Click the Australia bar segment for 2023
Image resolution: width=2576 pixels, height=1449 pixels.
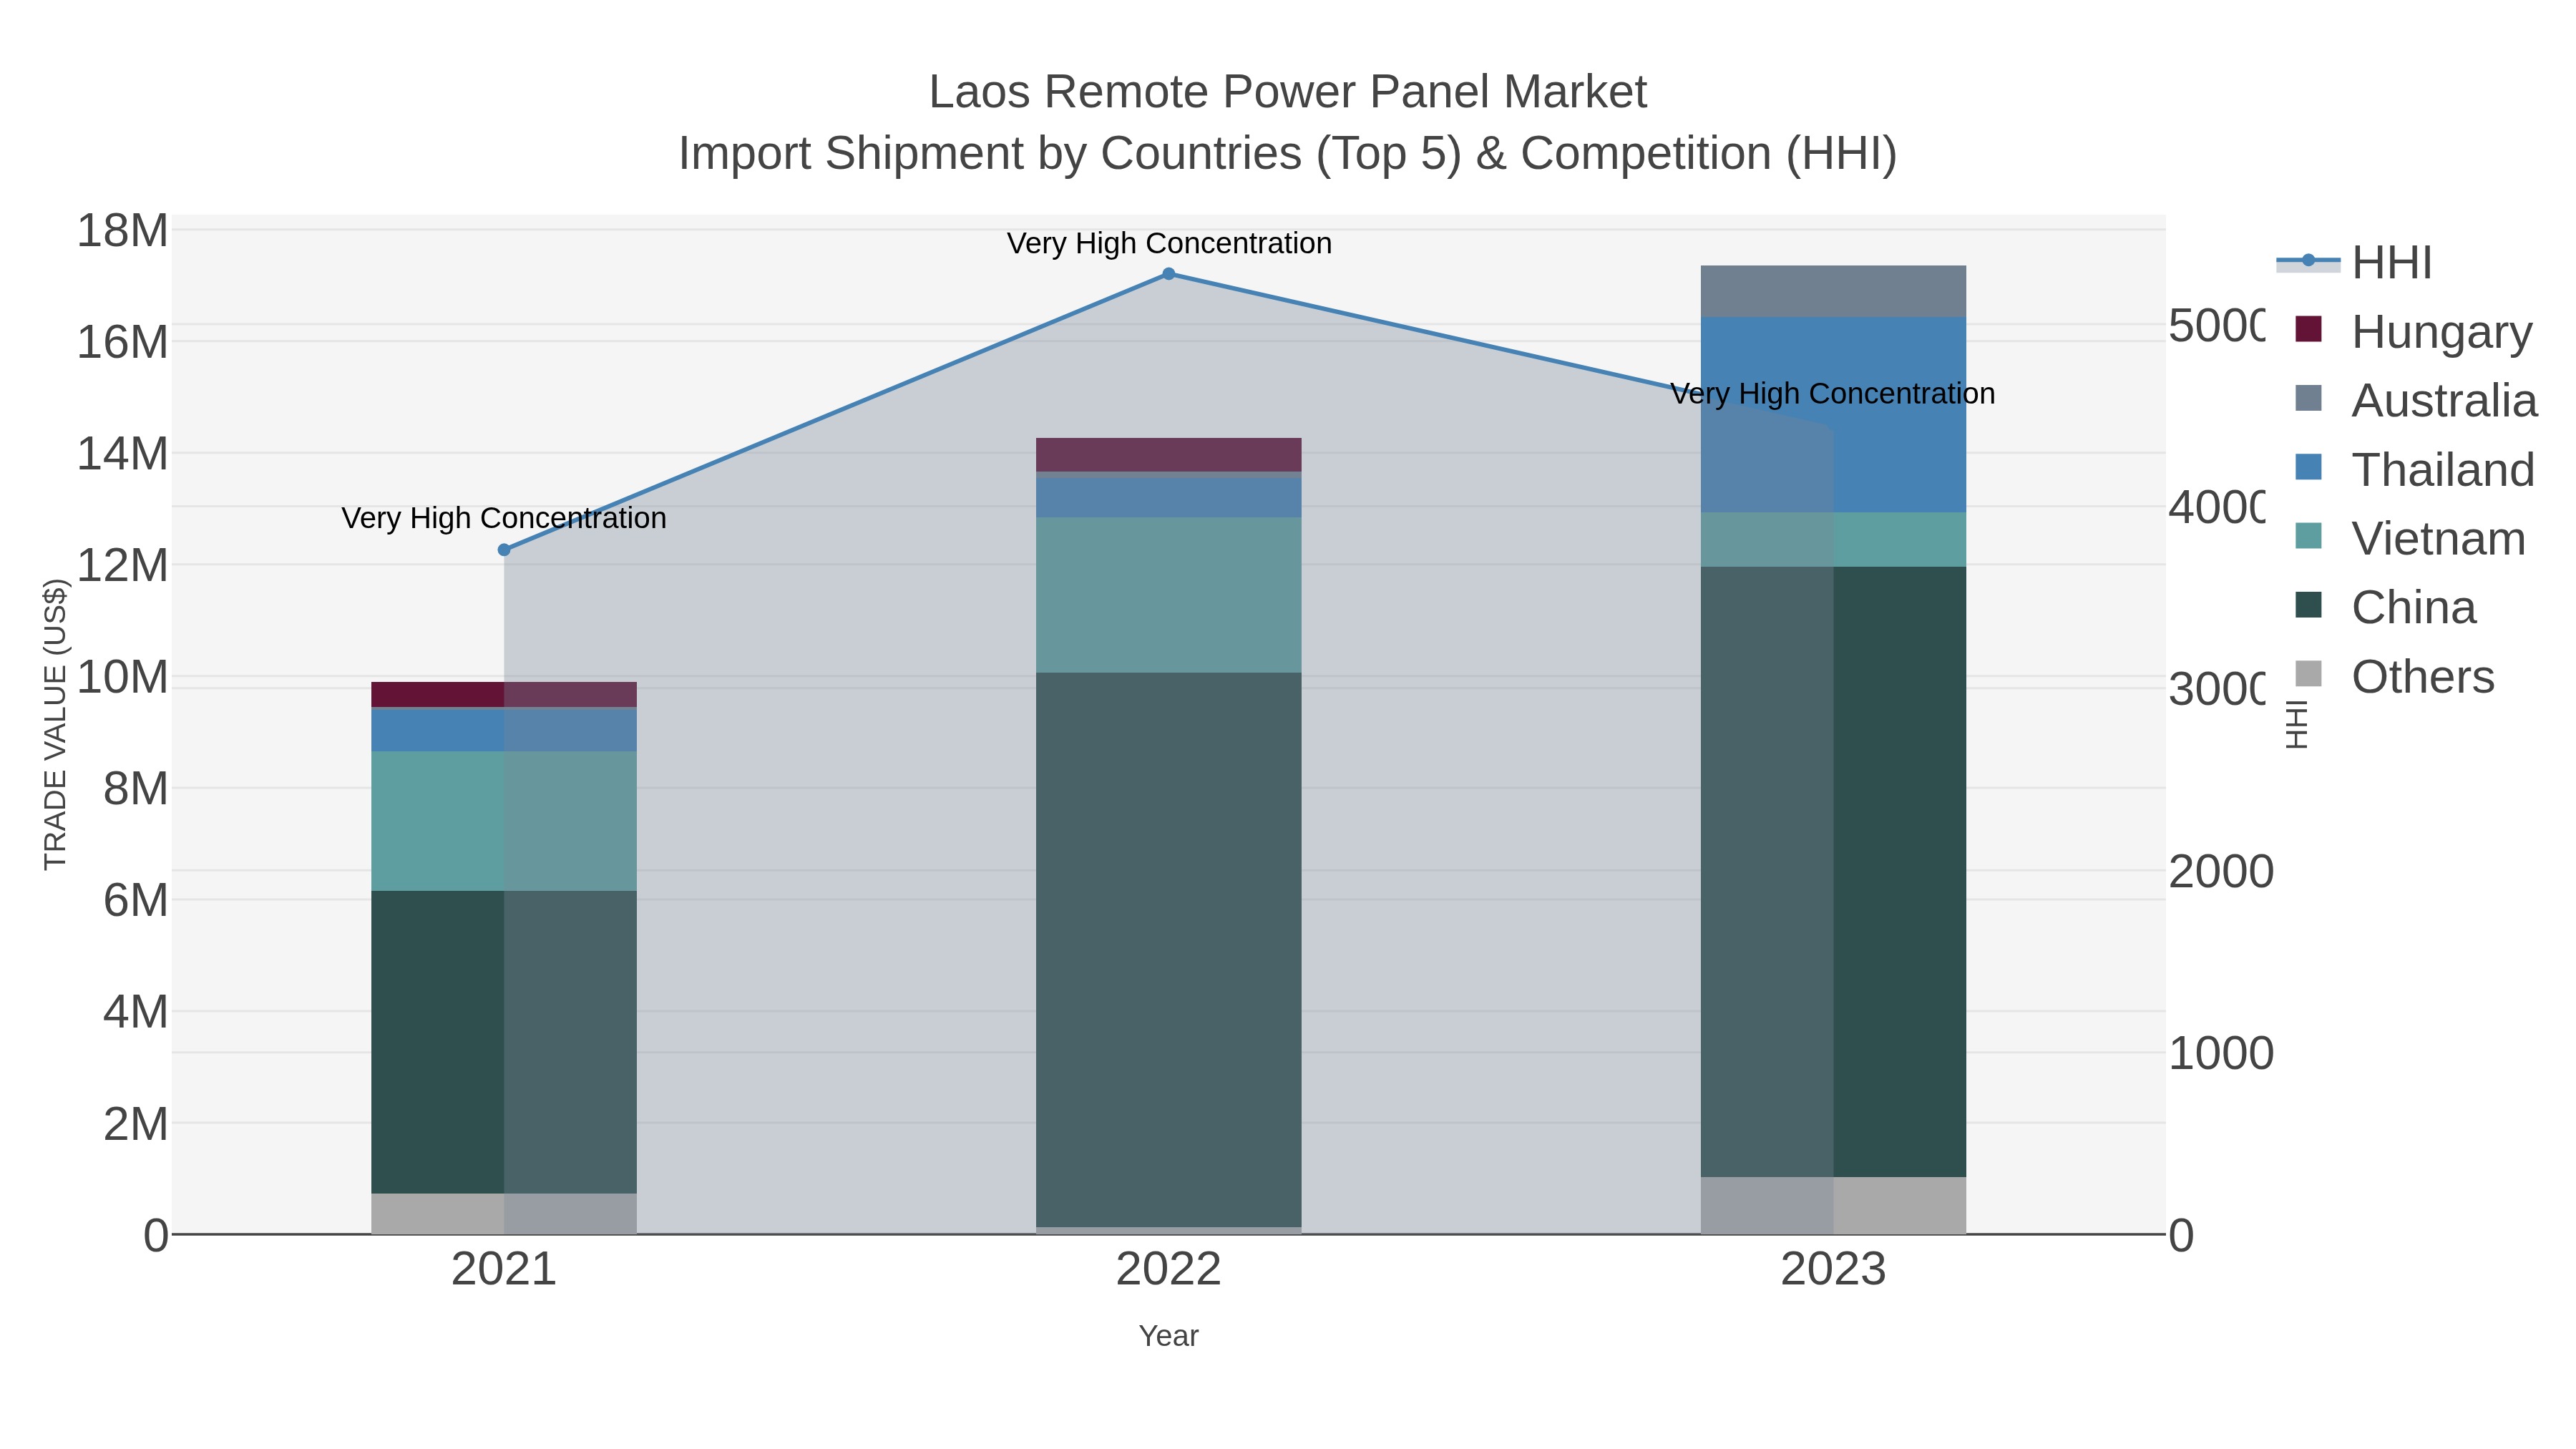coord(1833,291)
